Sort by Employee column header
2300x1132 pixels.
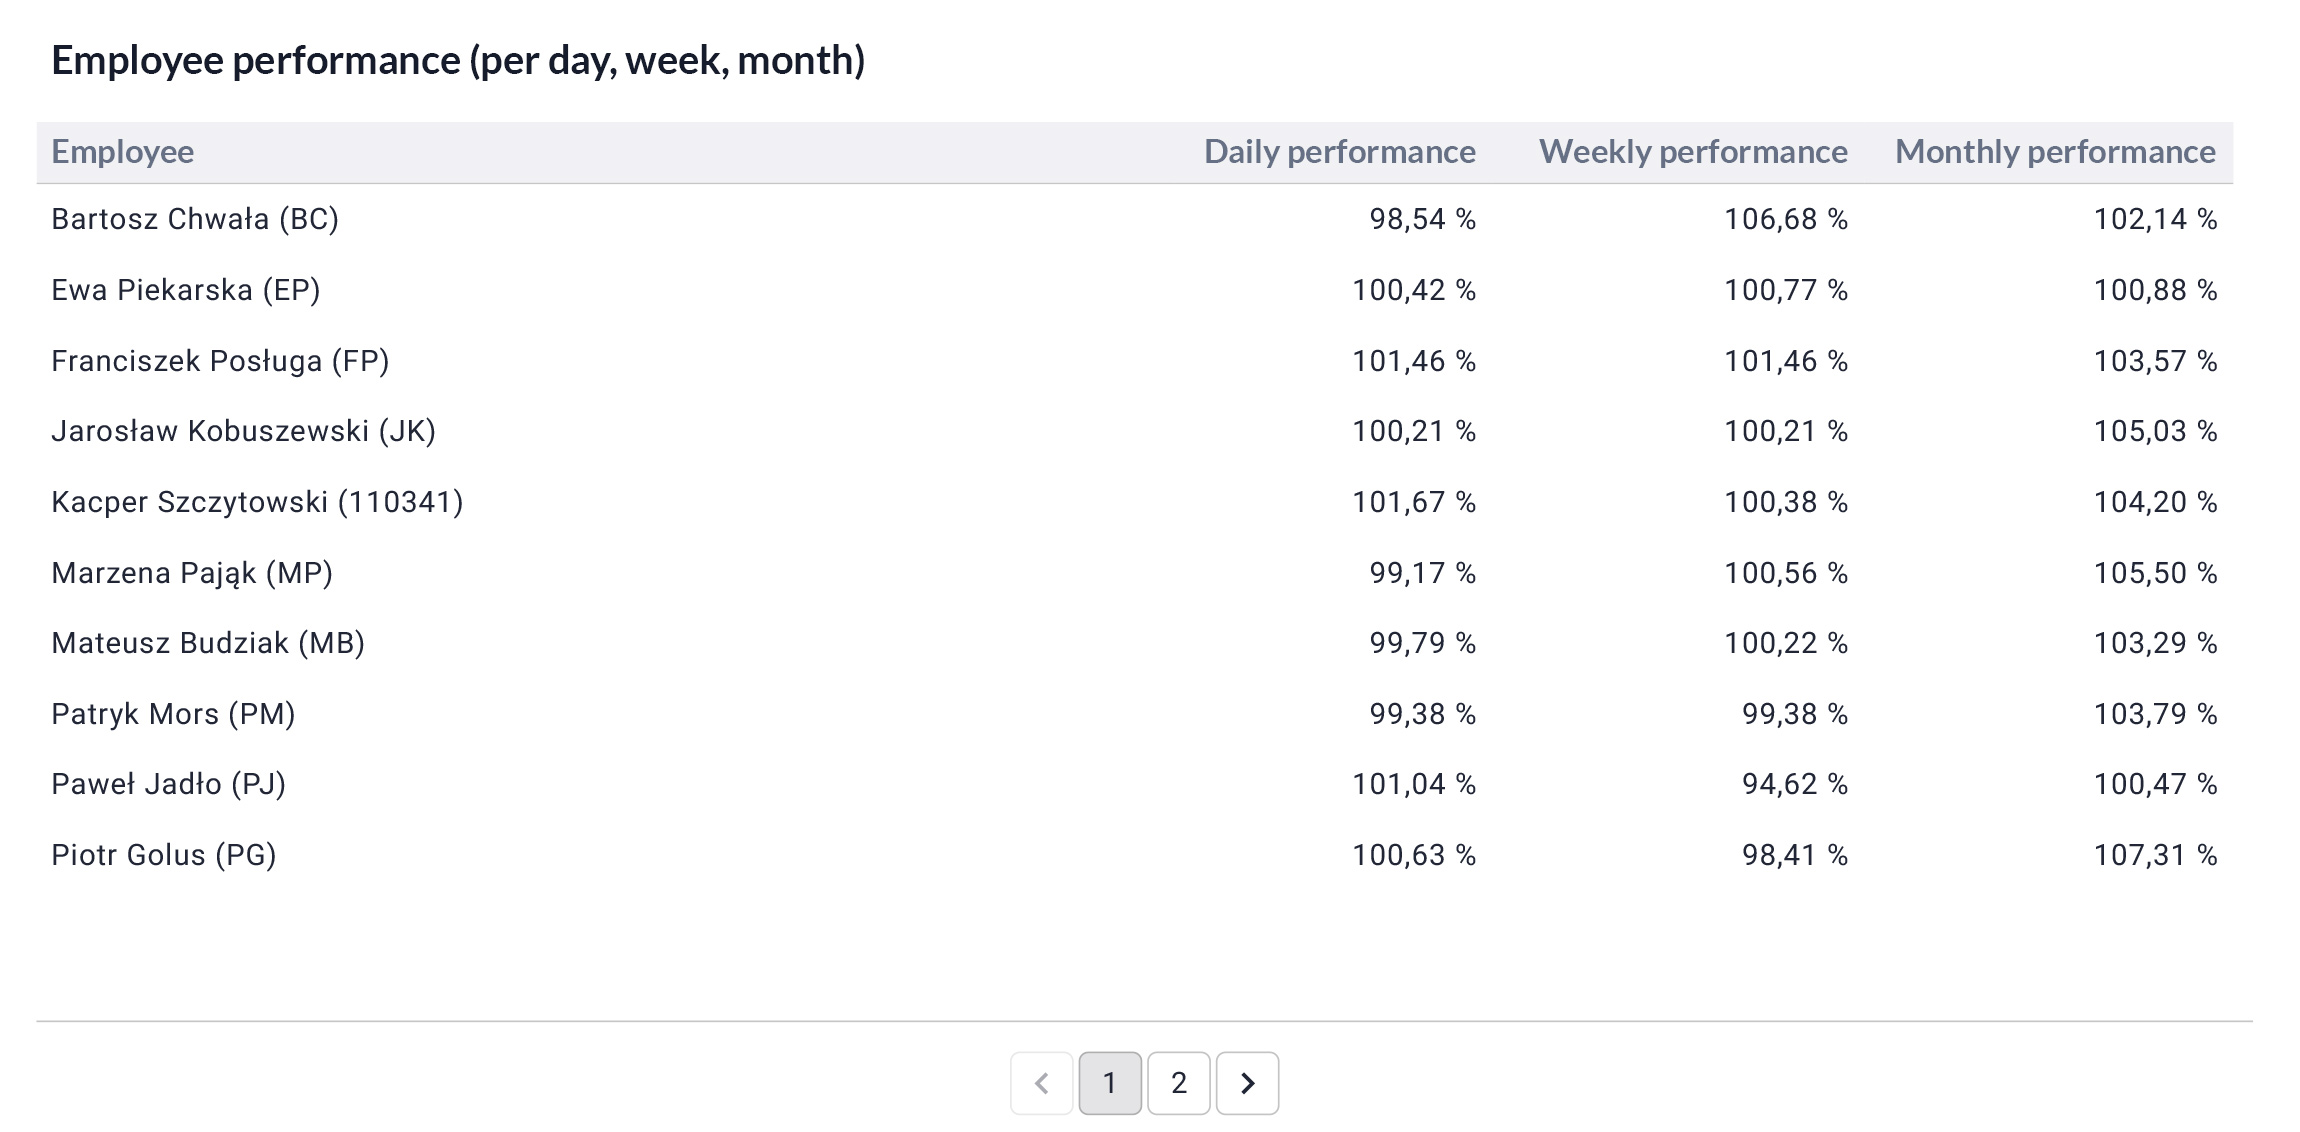123,152
